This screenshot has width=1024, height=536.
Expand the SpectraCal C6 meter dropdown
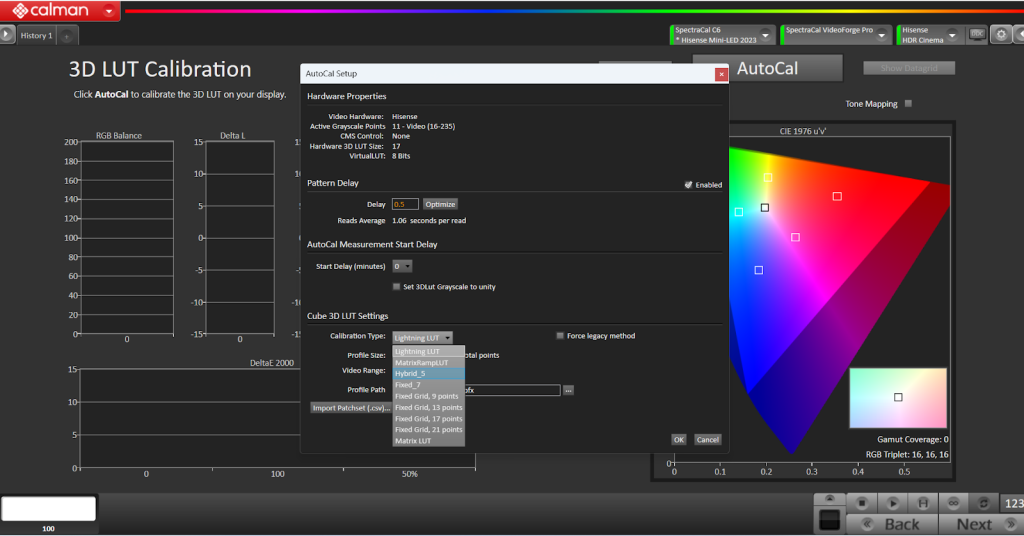pyautogui.click(x=765, y=35)
